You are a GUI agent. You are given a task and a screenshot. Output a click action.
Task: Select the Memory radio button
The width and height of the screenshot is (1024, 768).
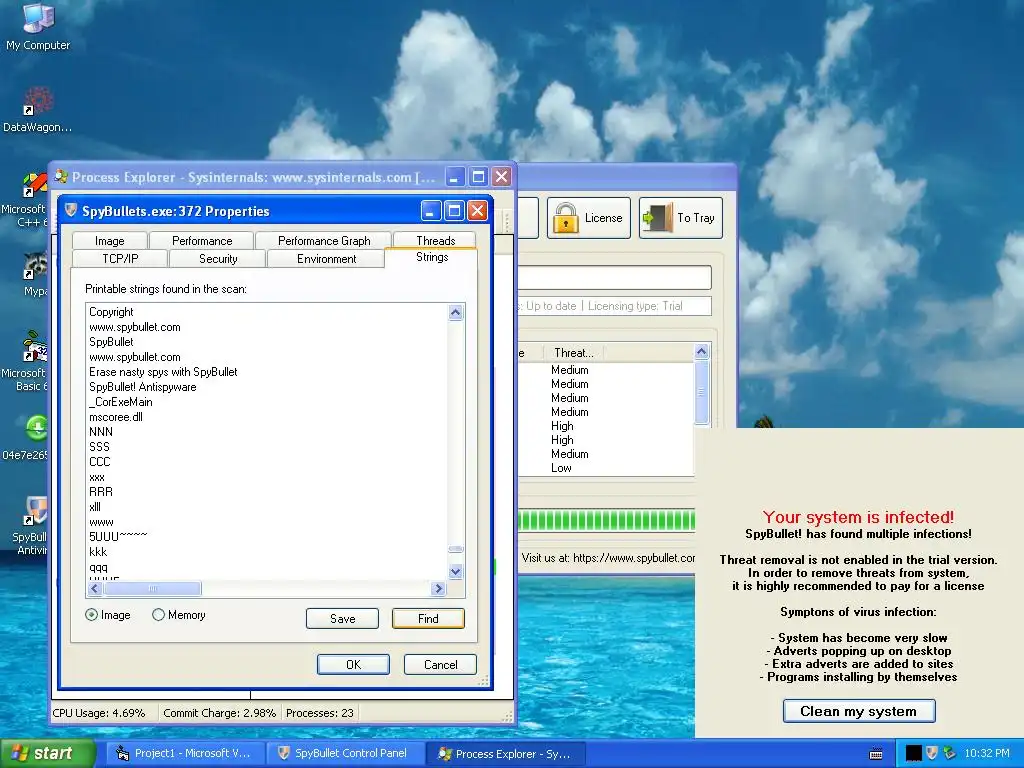[x=158, y=615]
